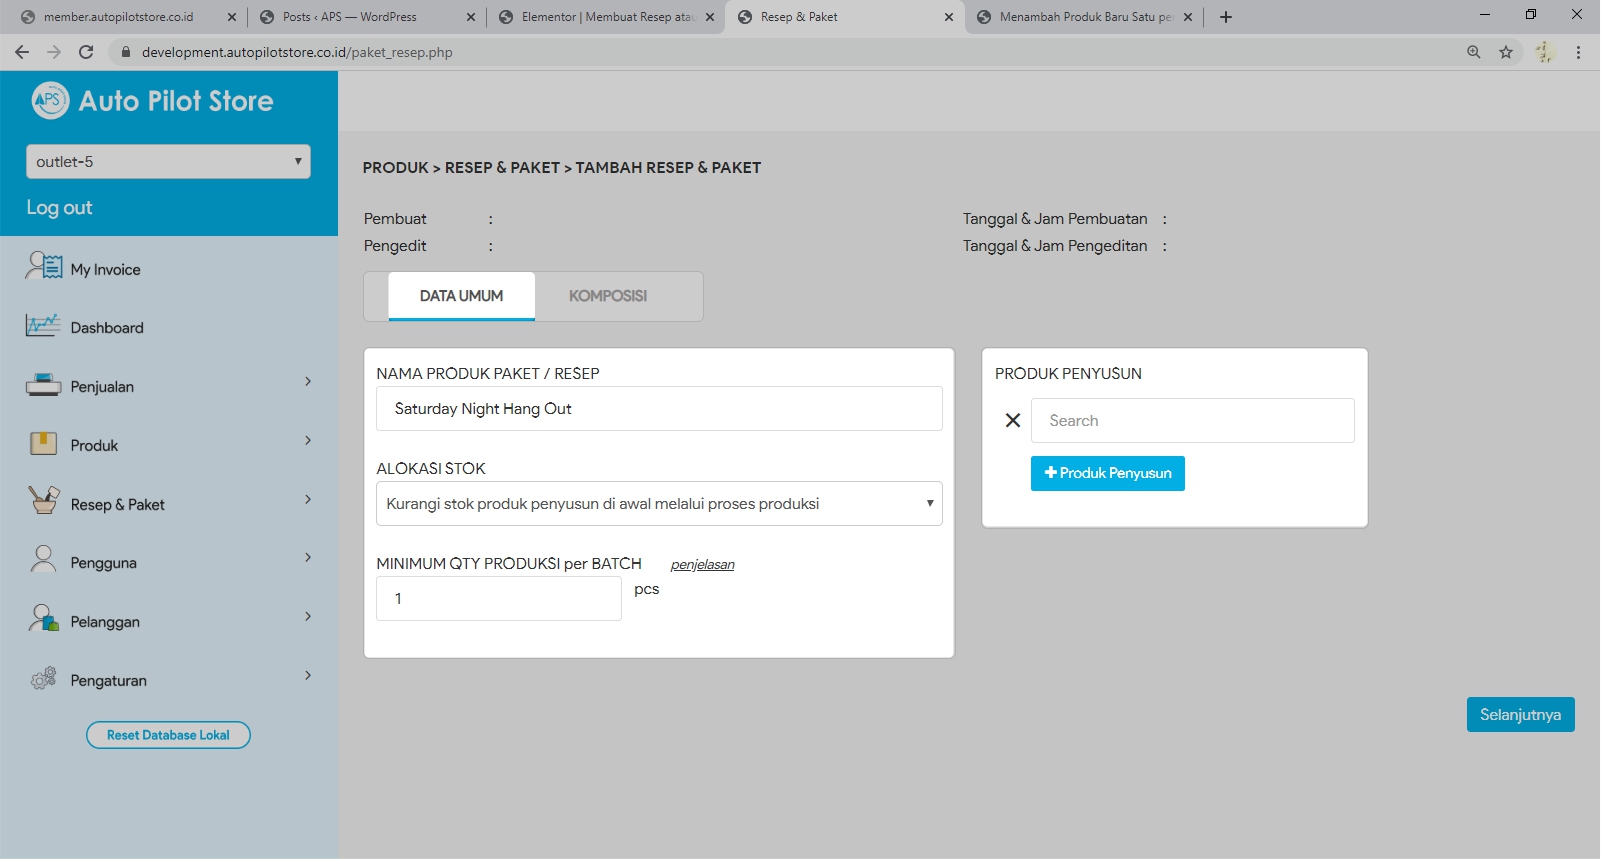Click the add Produk Penyusun button
The image size is (1601, 859).
[1107, 474]
